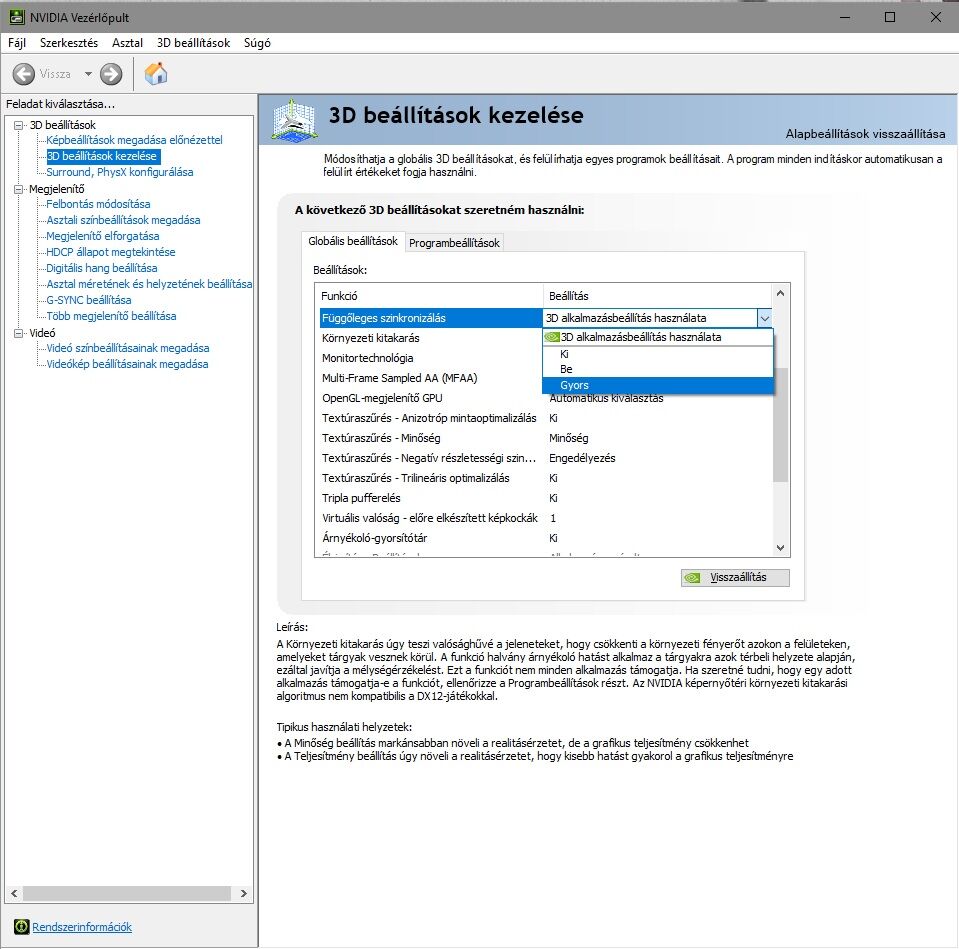Click the Visszaállítás button
This screenshot has width=959, height=949.
[735, 577]
